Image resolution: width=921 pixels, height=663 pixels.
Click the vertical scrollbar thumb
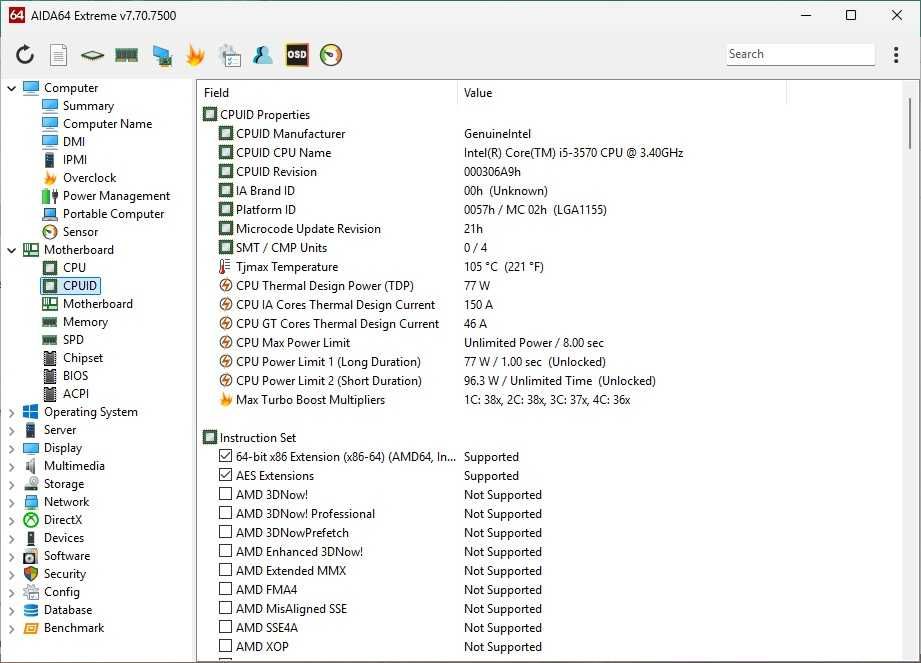click(x=910, y=123)
